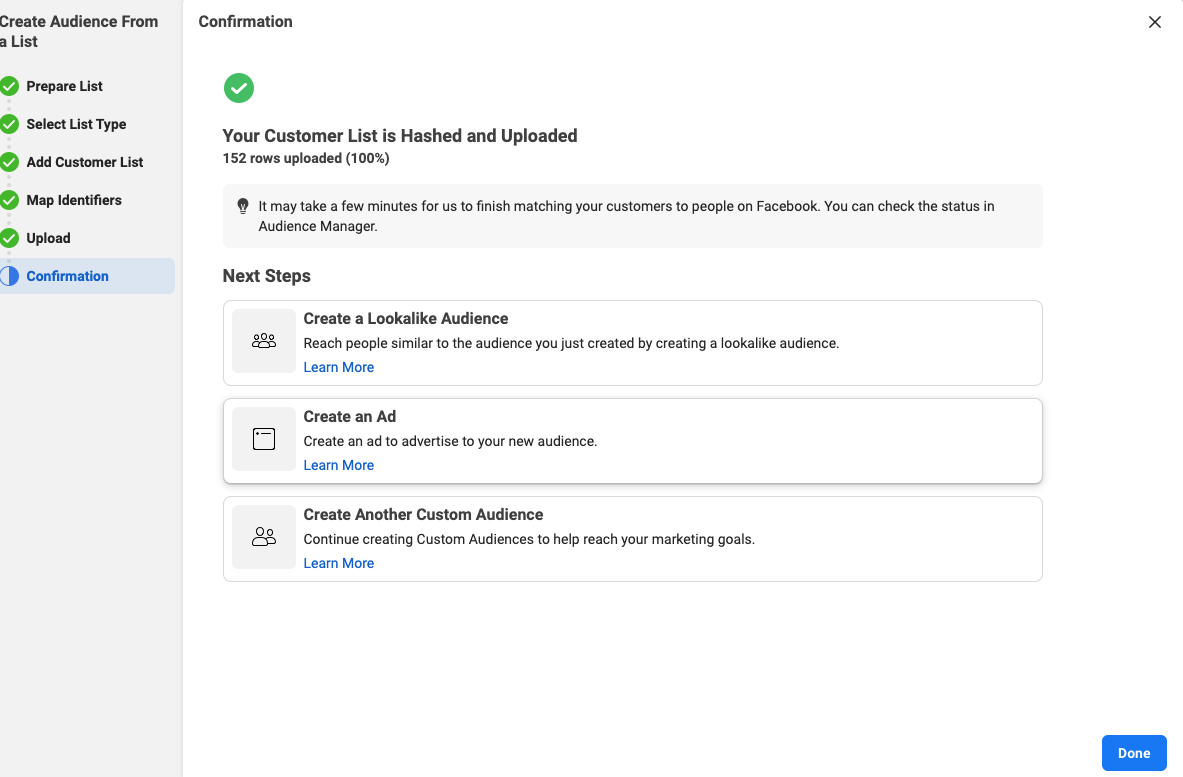Open Learn More under Another Custom Audience

339,564
